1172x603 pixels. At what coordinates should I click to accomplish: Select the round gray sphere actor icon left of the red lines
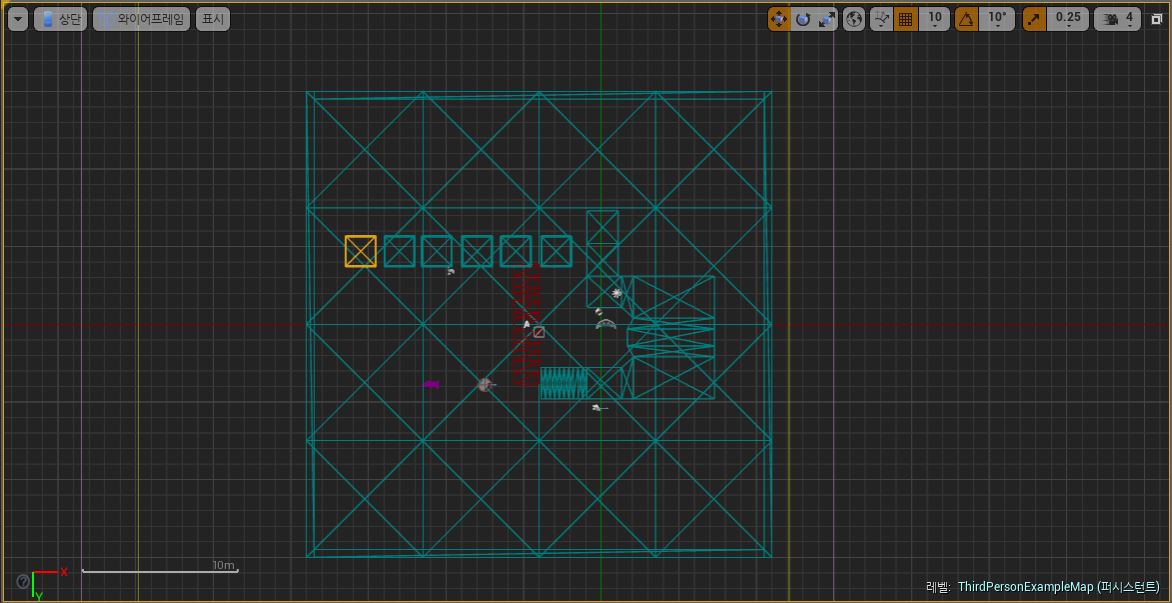click(485, 385)
